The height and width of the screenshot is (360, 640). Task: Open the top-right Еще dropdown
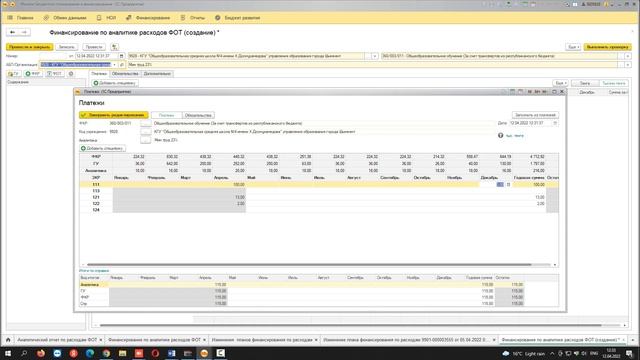coord(573,47)
